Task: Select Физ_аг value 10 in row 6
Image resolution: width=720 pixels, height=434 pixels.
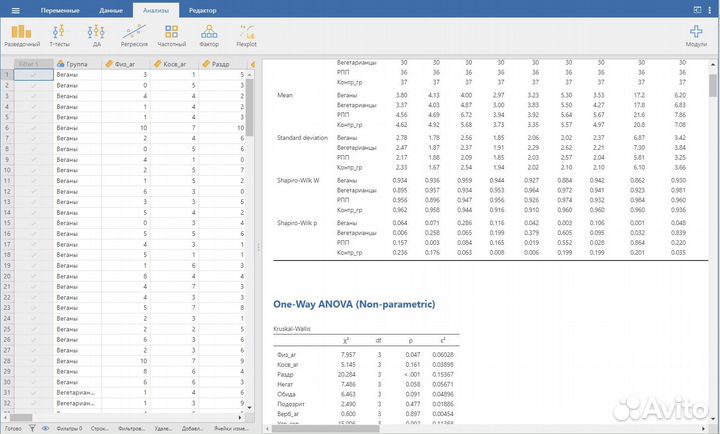Action: pyautogui.click(x=125, y=128)
